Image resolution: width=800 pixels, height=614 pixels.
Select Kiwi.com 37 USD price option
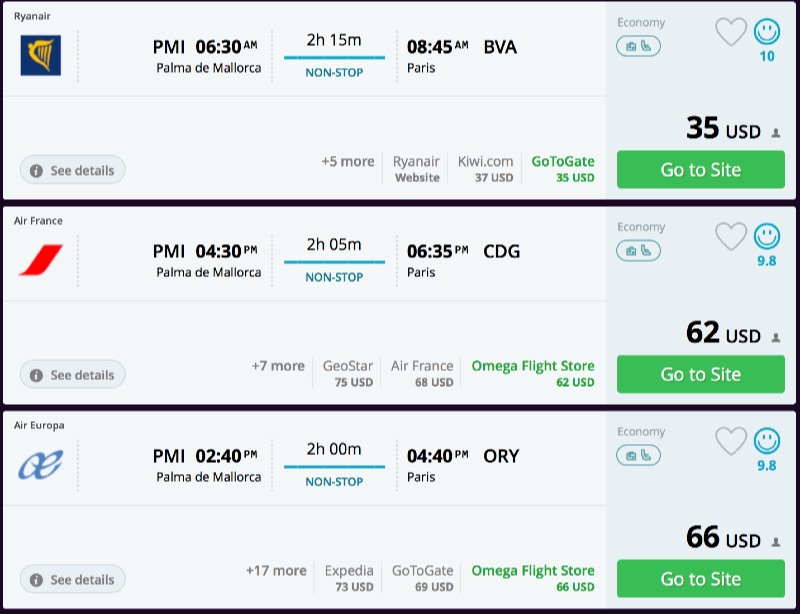pyautogui.click(x=485, y=169)
